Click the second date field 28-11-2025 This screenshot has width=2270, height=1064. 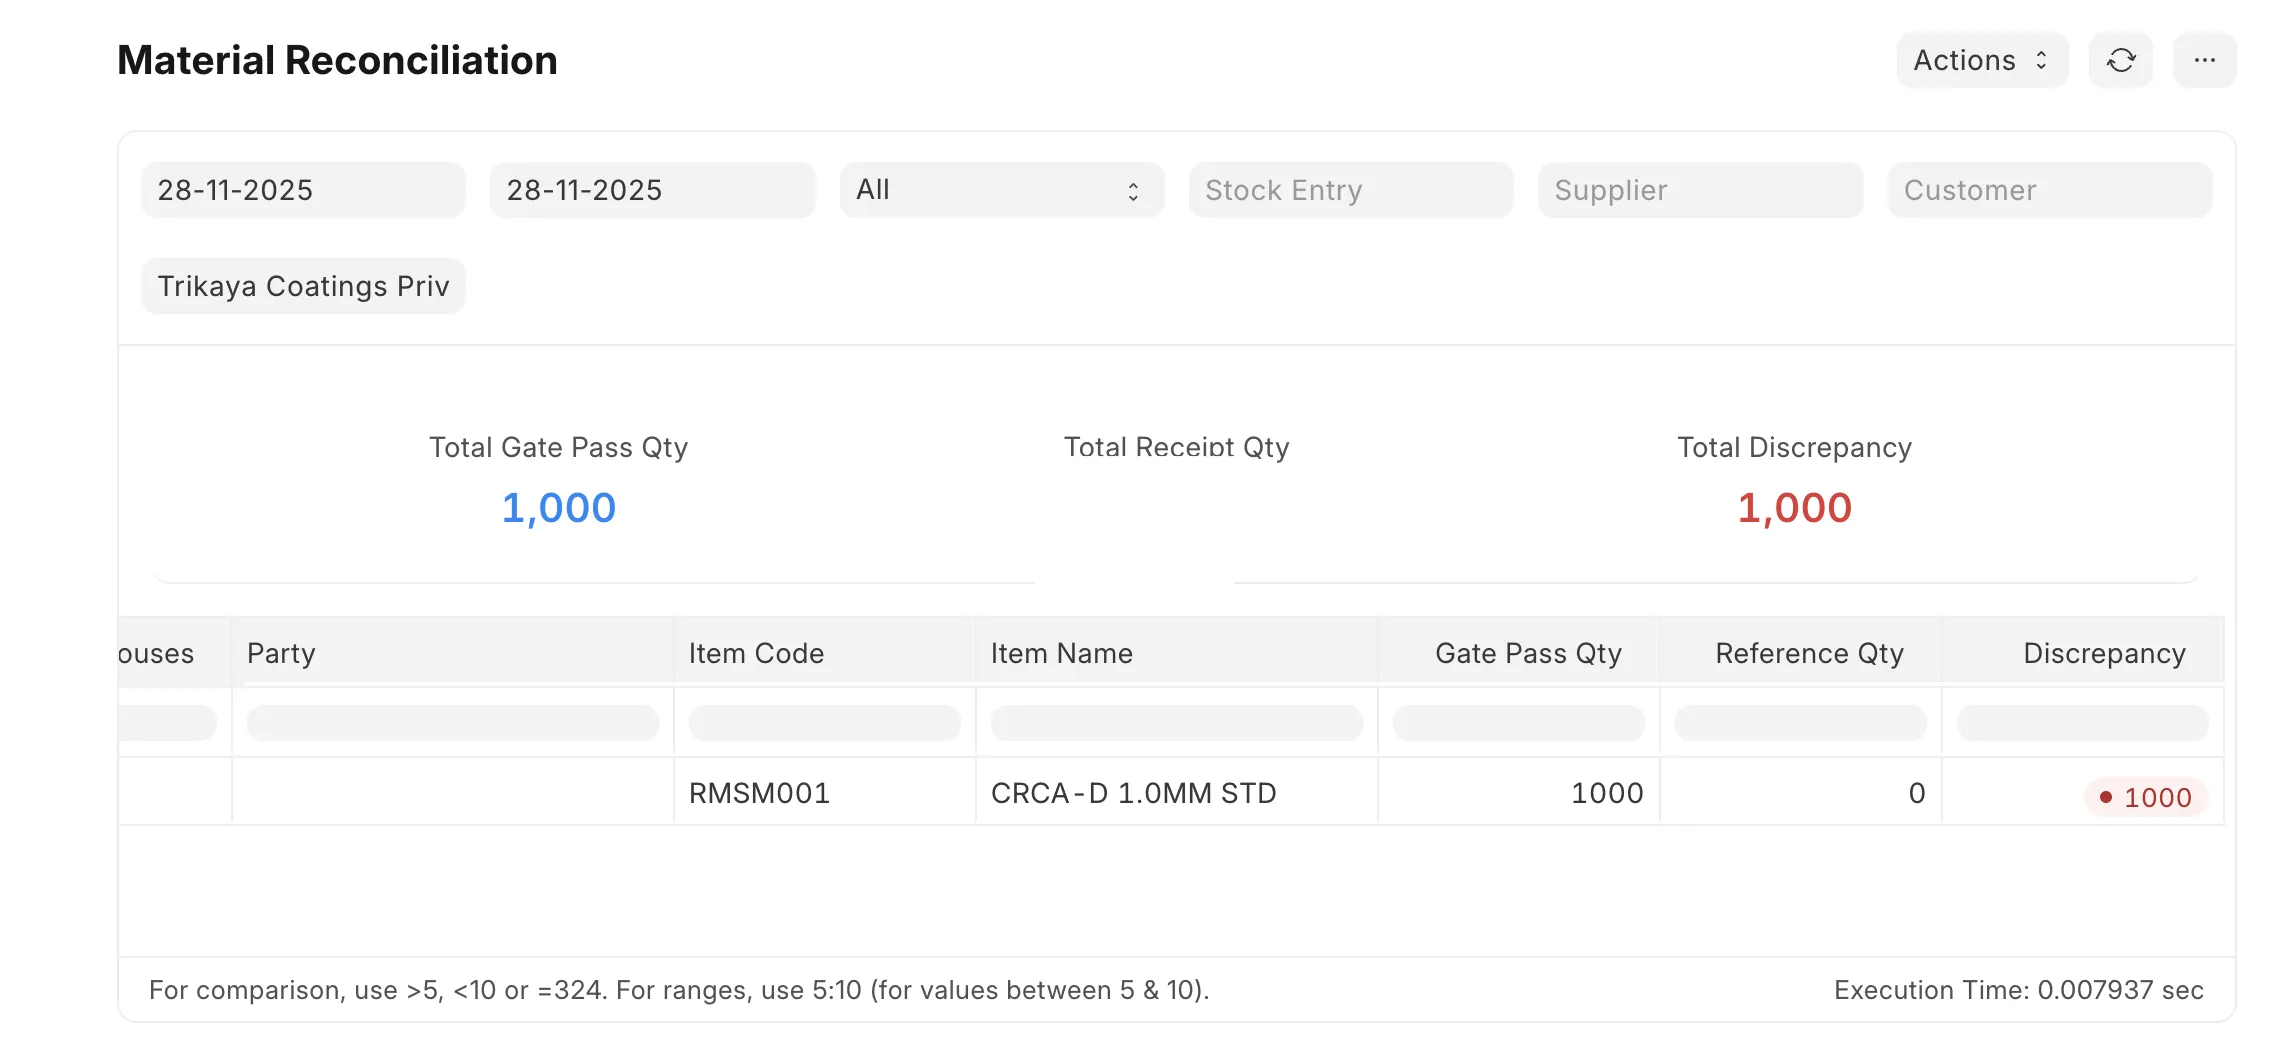(652, 190)
